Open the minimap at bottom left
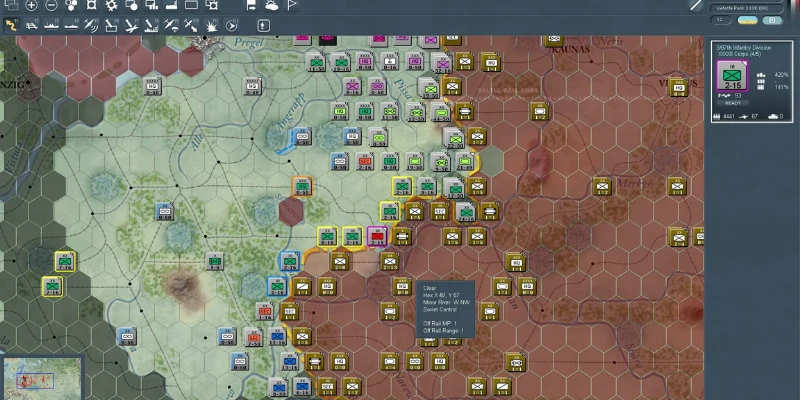The width and height of the screenshot is (800, 400). pos(42,379)
